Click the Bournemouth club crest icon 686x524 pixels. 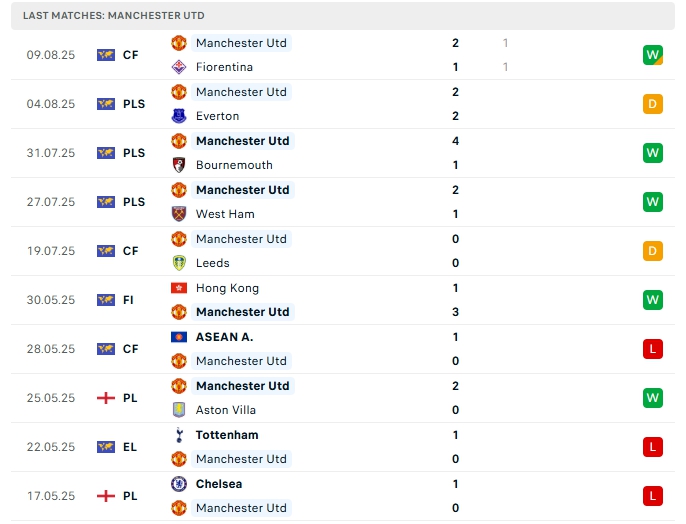pos(179,165)
